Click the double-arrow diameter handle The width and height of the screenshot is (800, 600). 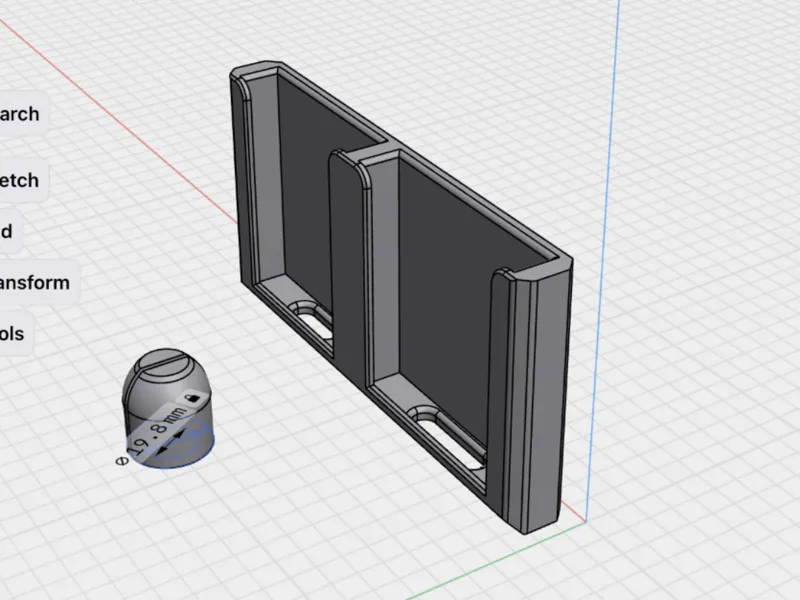(171, 442)
